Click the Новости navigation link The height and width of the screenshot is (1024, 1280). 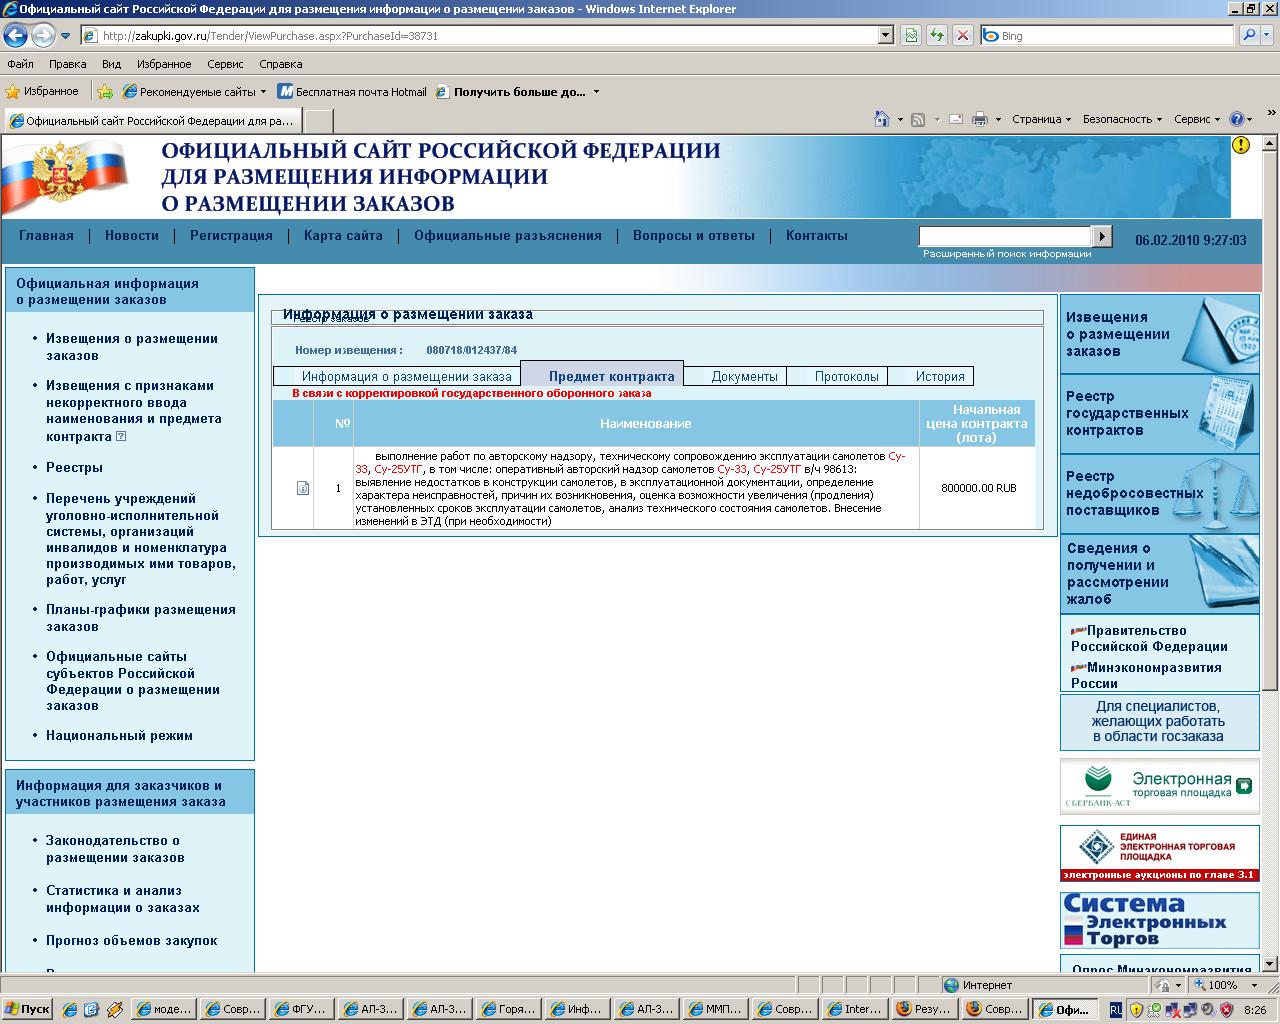[x=132, y=236]
